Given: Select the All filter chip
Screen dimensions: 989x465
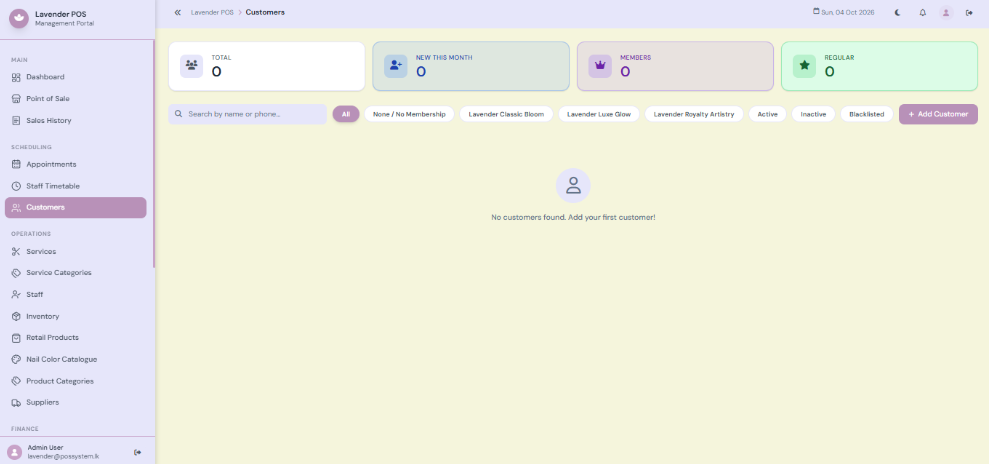Looking at the screenshot, I should tap(346, 114).
